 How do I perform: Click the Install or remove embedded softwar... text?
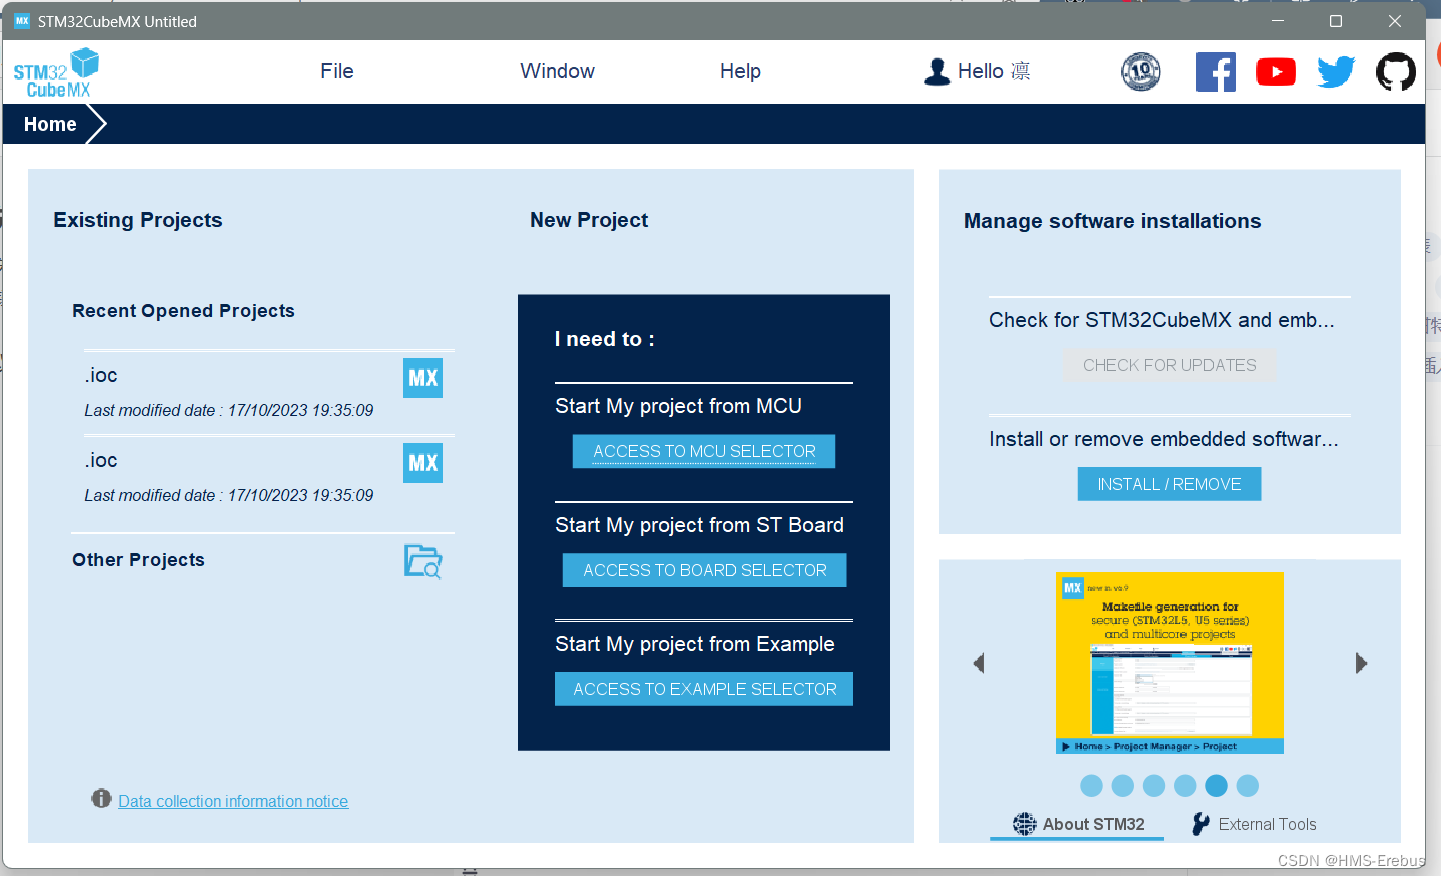coord(1163,439)
